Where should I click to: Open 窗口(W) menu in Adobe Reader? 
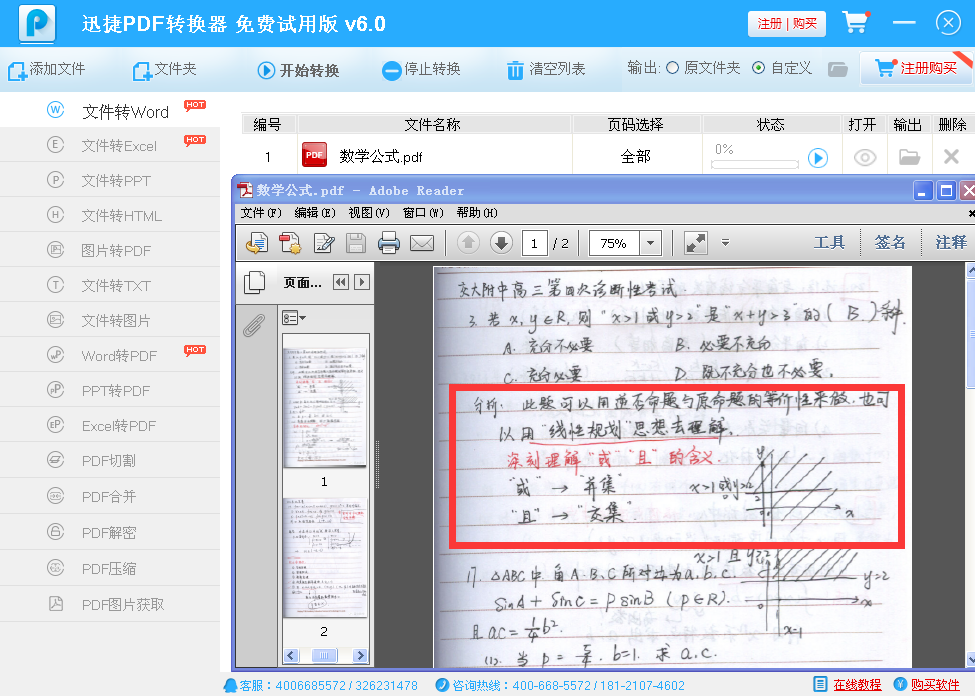pos(423,213)
